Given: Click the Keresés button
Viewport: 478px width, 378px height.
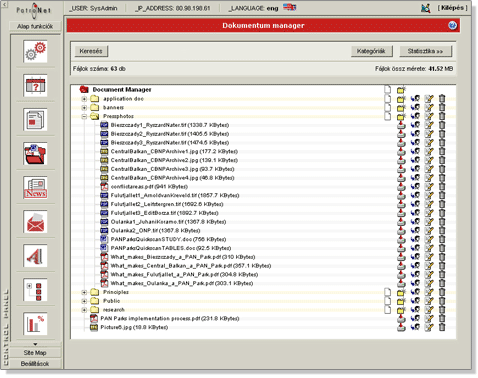Looking at the screenshot, I should pyautogui.click(x=91, y=51).
